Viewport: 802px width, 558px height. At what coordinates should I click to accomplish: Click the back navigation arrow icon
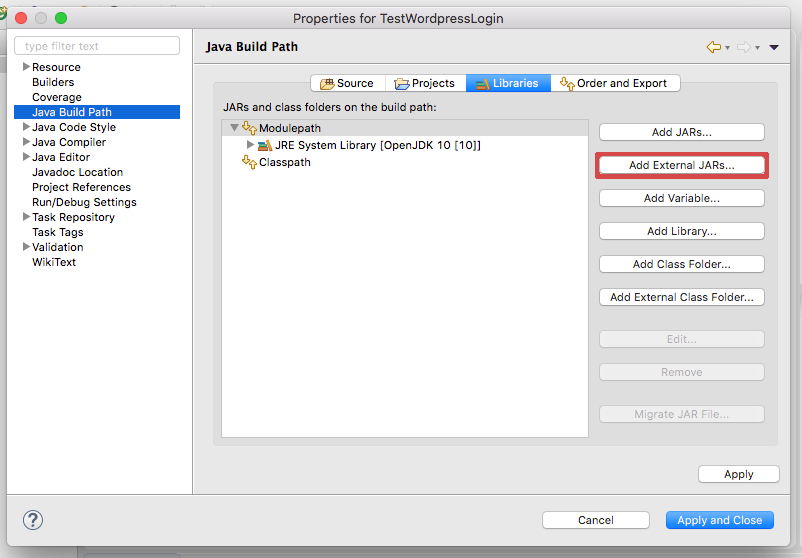pyautogui.click(x=713, y=47)
